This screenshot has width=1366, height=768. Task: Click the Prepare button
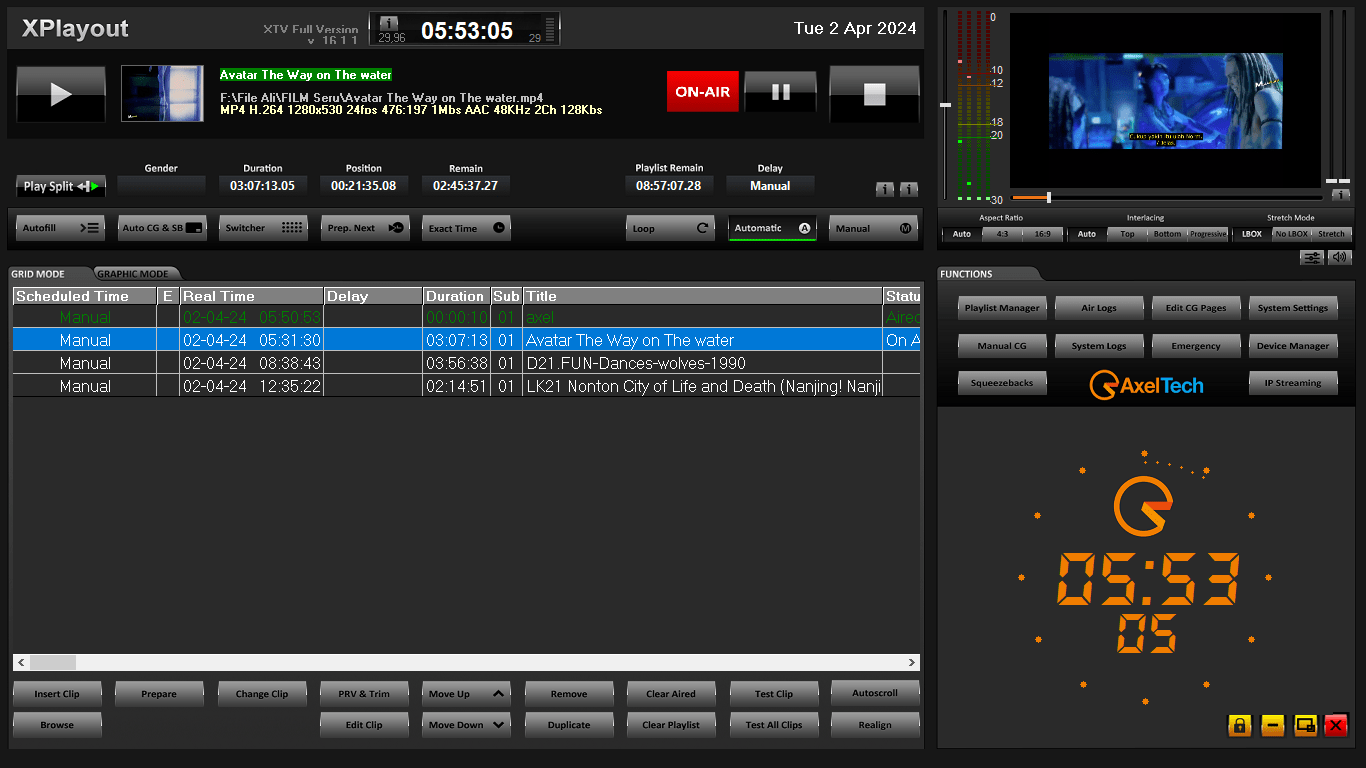click(x=159, y=694)
